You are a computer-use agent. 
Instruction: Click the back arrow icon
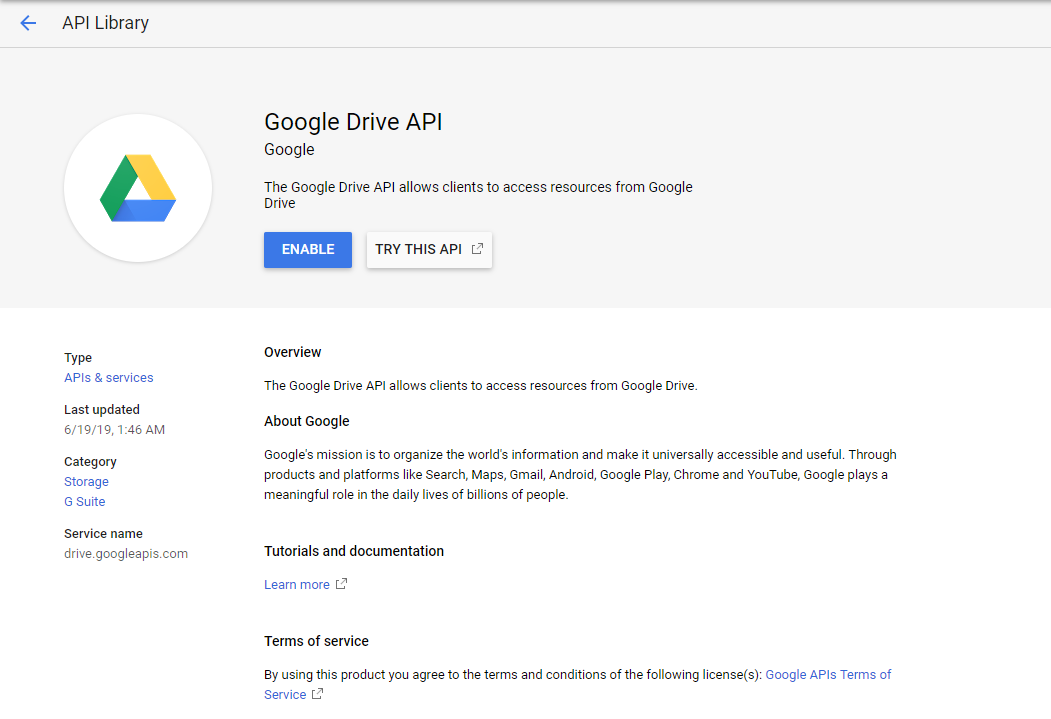pos(28,23)
